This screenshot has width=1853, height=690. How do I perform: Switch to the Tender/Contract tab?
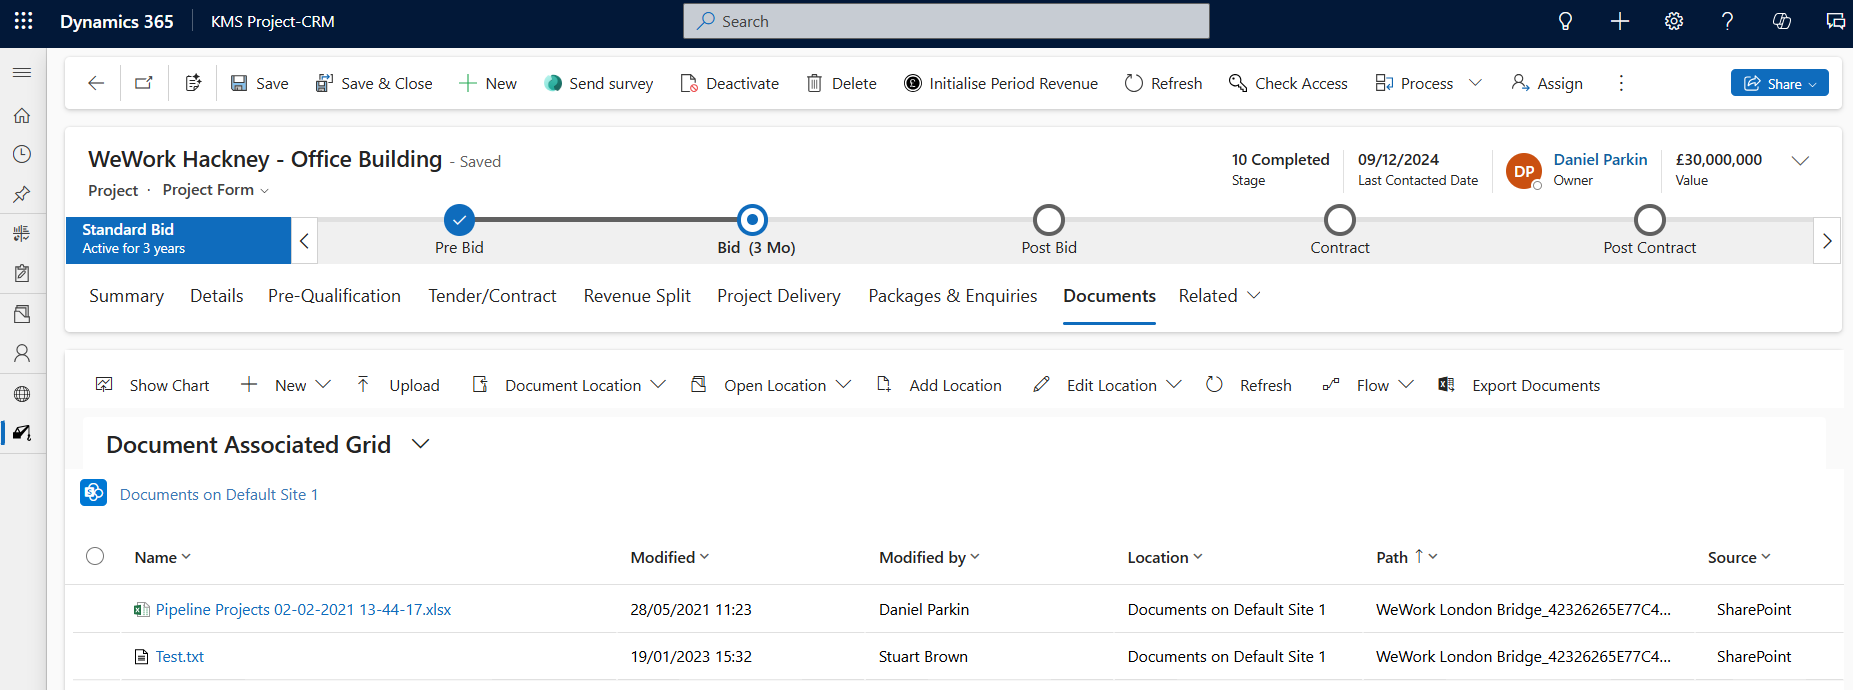tap(492, 296)
